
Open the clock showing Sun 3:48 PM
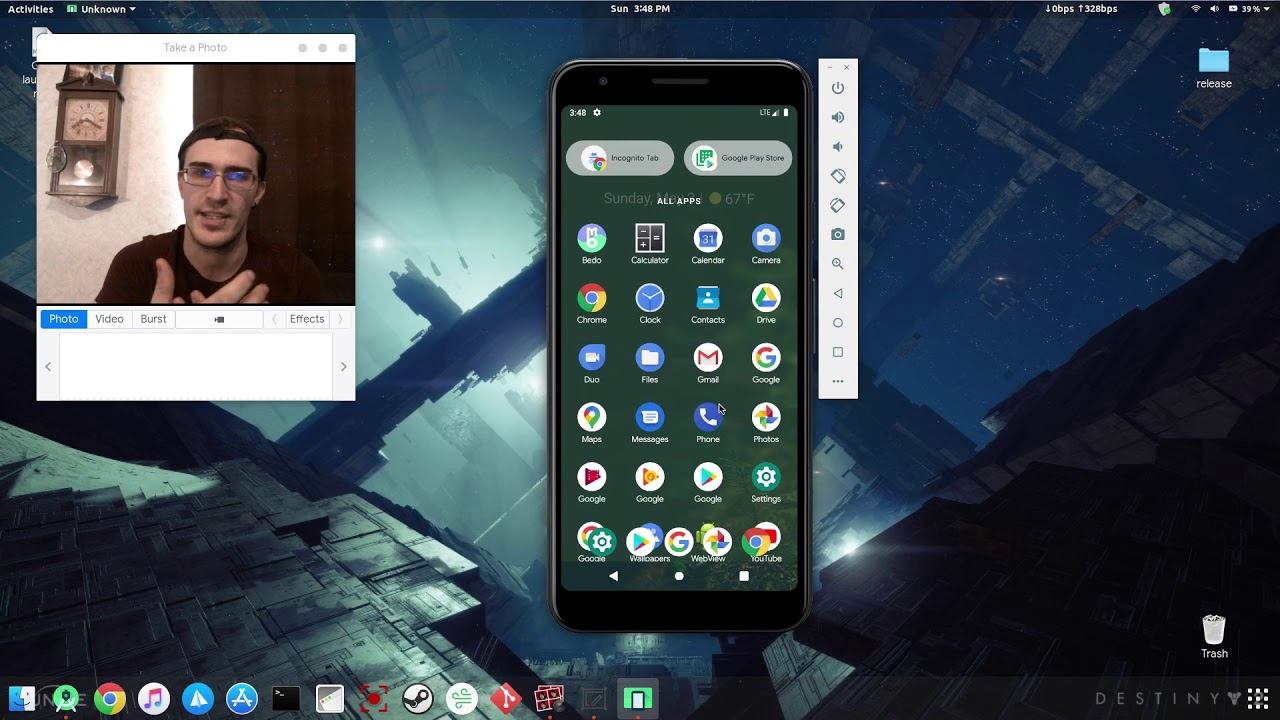pyautogui.click(x=640, y=9)
